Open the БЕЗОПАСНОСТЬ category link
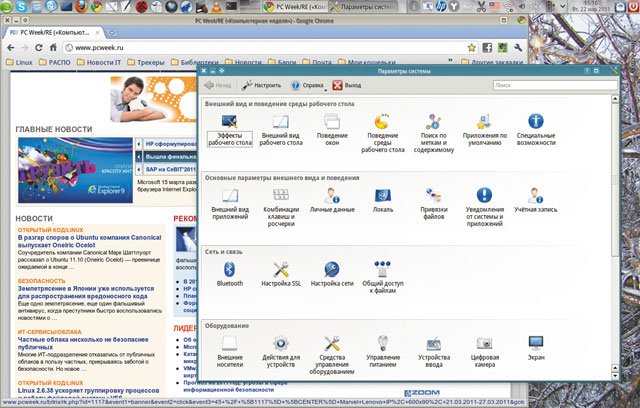Viewport: 640px width, 408px height. pos(41,281)
